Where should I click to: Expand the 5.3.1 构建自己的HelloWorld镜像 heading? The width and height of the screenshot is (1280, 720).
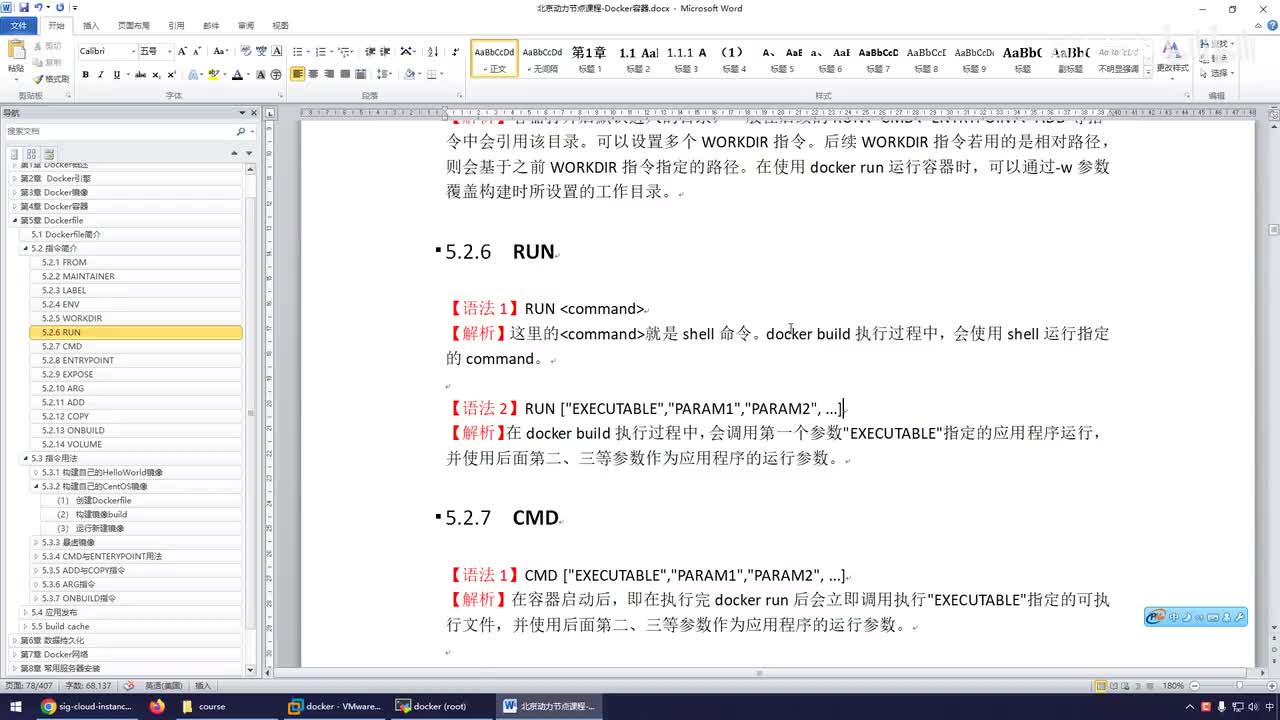pos(37,472)
